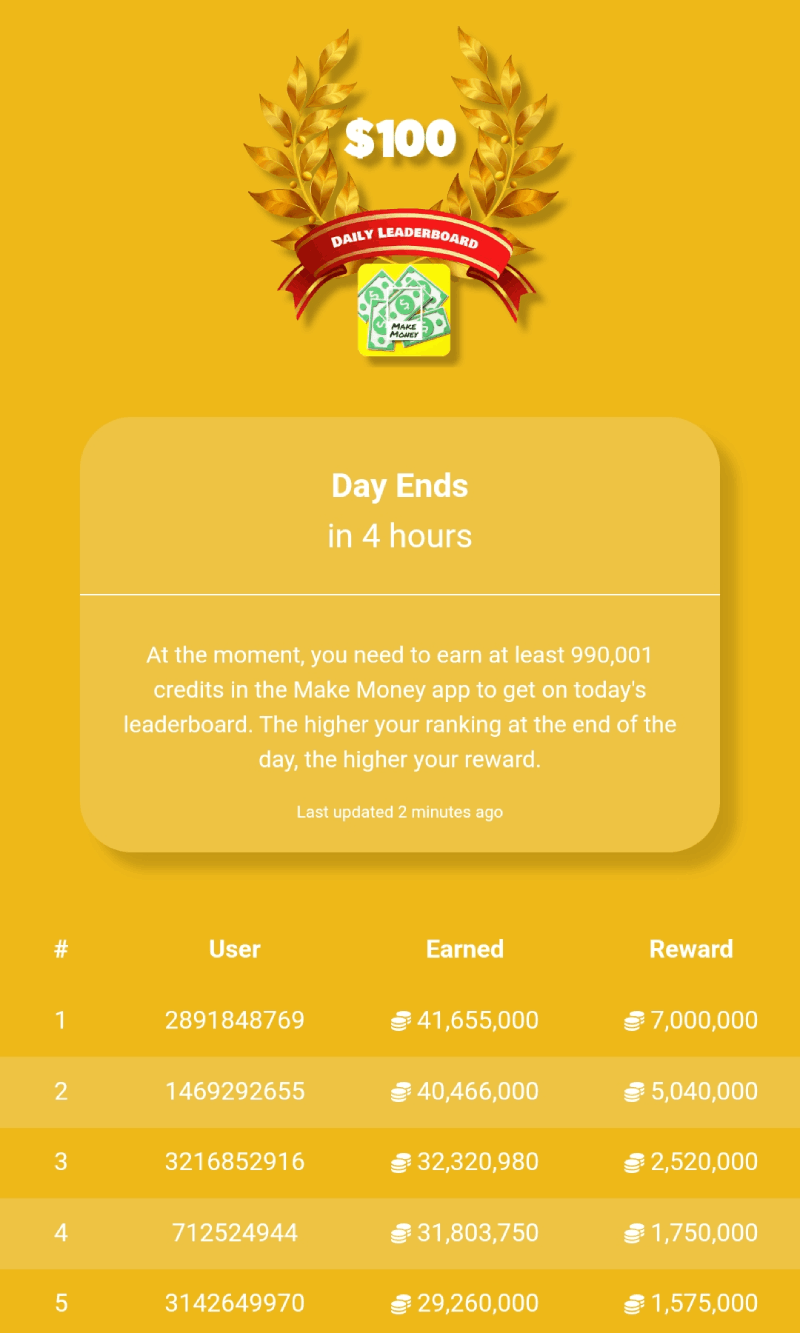Select user 2891848769 in first place
The height and width of the screenshot is (1333, 800).
pyautogui.click(x=235, y=1021)
